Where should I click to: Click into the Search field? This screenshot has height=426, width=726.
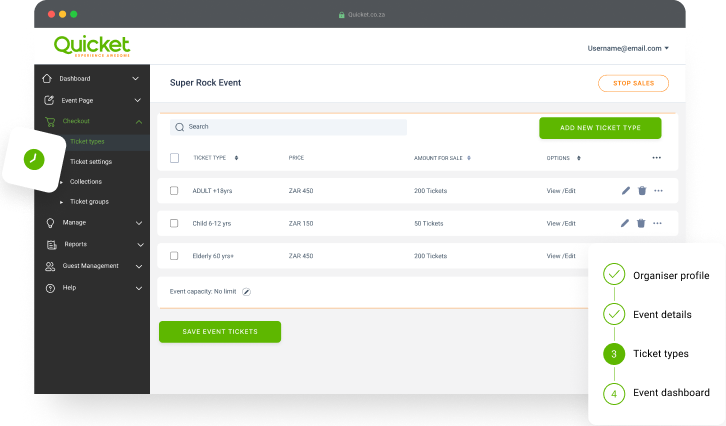[290, 127]
